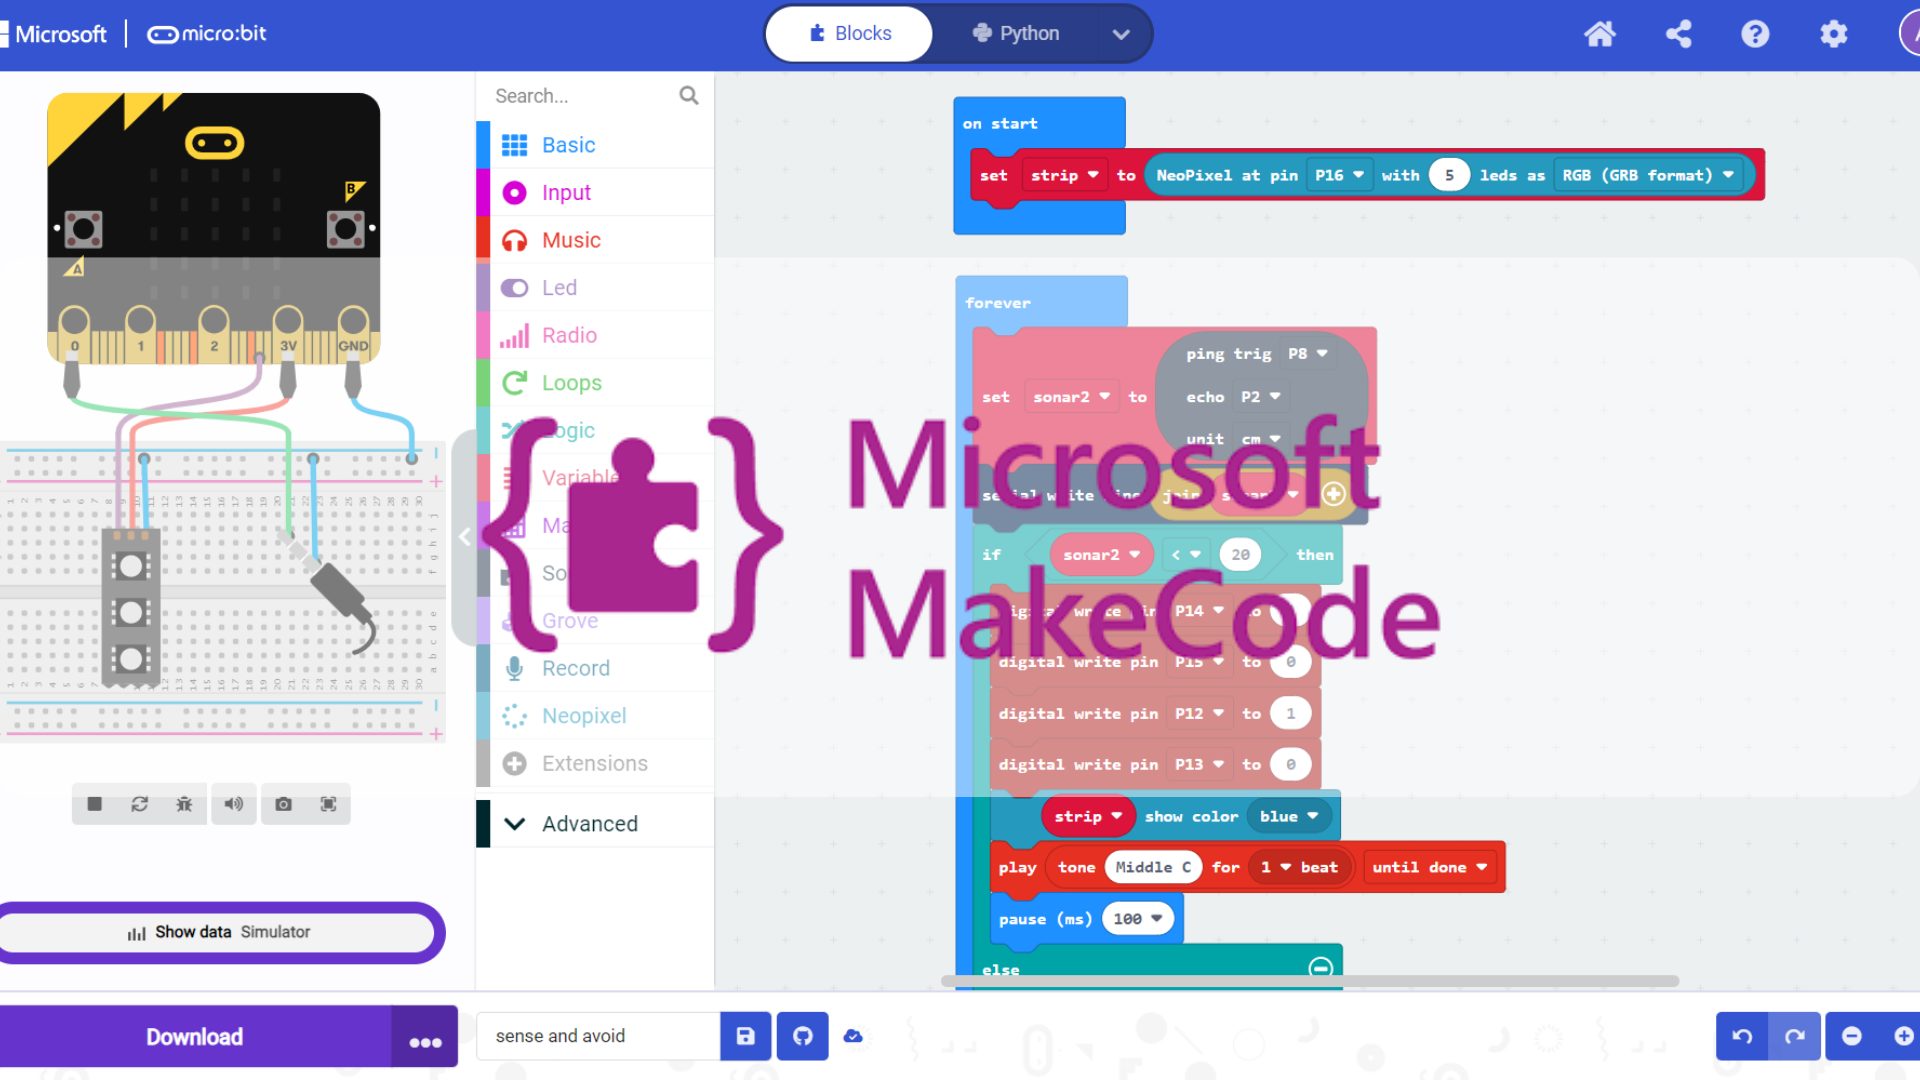Collapse the else branch with minus icon
This screenshot has height=1080, width=1920.
pos(1320,967)
